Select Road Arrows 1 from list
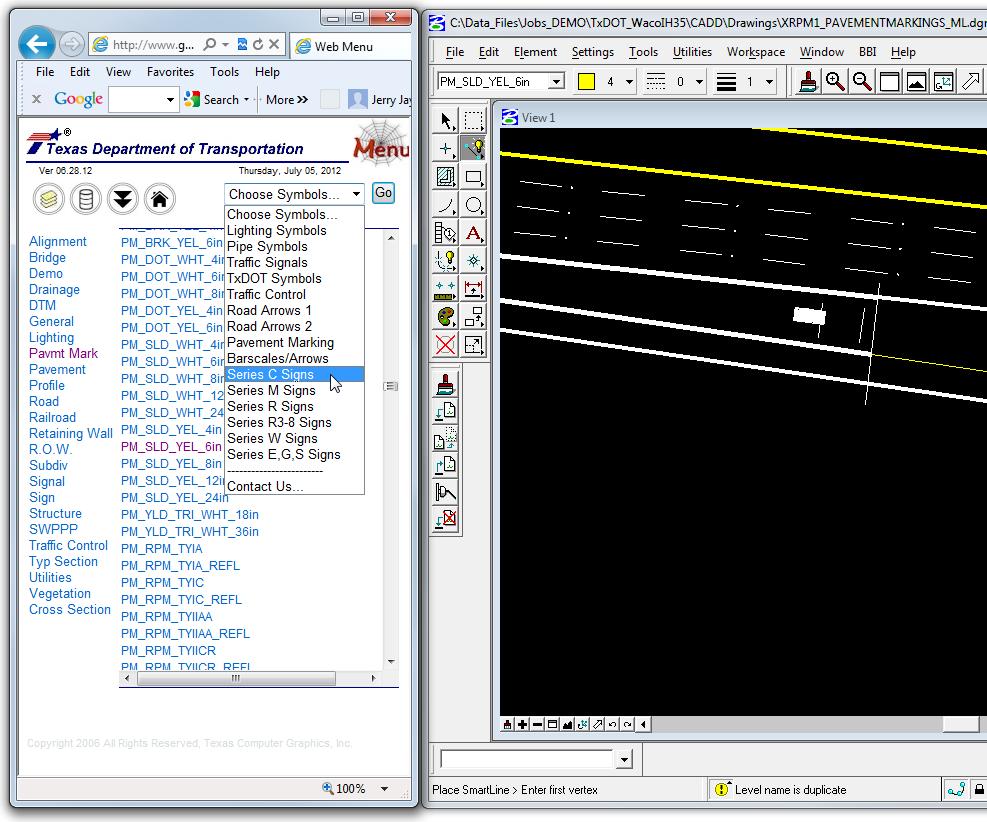This screenshot has width=987, height=822. 269,310
